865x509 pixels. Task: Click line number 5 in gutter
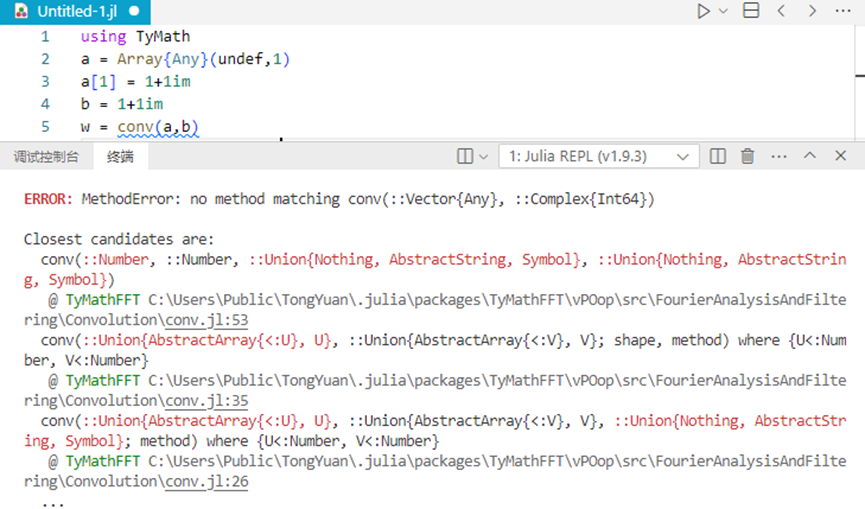pos(45,127)
